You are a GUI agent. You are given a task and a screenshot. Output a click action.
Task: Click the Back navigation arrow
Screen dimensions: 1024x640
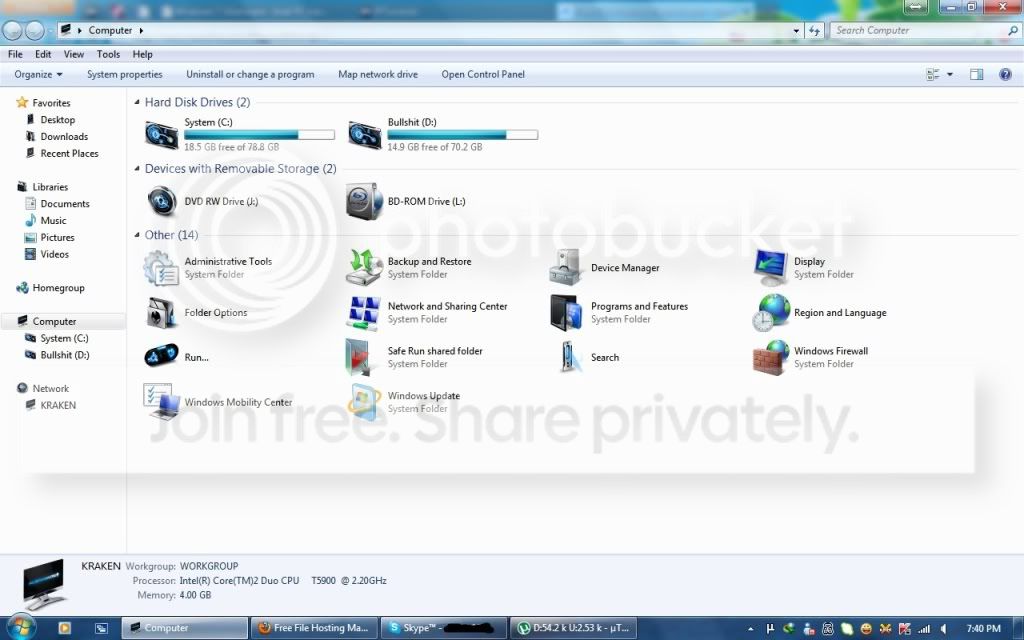[12, 30]
